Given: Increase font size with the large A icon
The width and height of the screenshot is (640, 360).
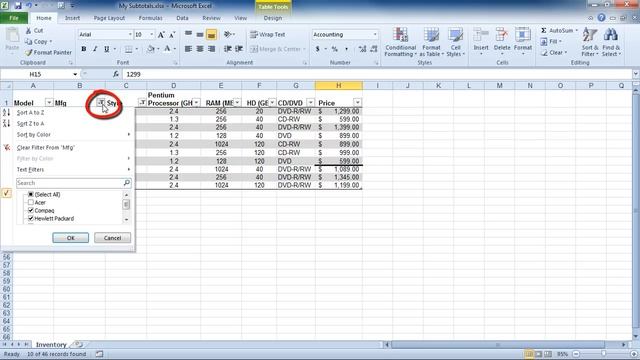Looking at the screenshot, I should pyautogui.click(x=161, y=35).
